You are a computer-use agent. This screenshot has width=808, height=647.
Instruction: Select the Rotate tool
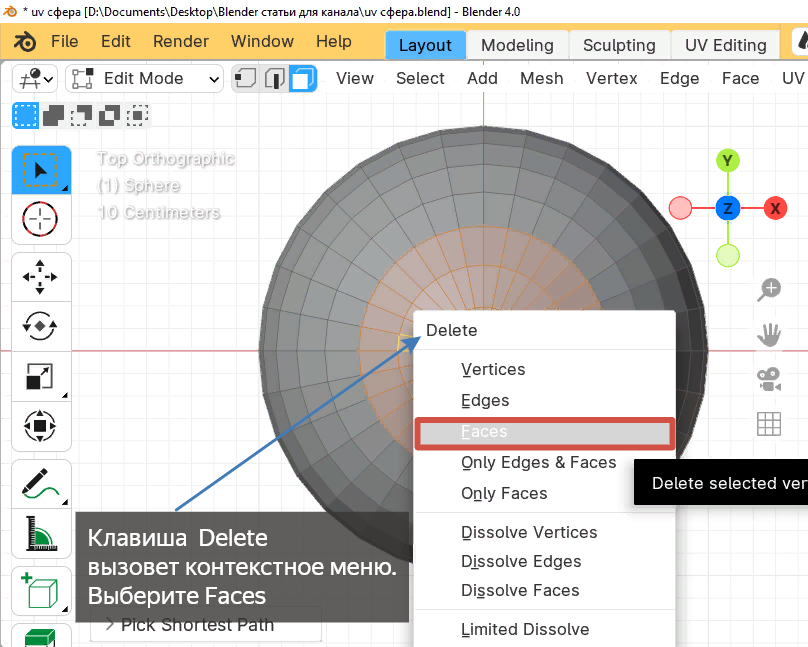(40, 326)
